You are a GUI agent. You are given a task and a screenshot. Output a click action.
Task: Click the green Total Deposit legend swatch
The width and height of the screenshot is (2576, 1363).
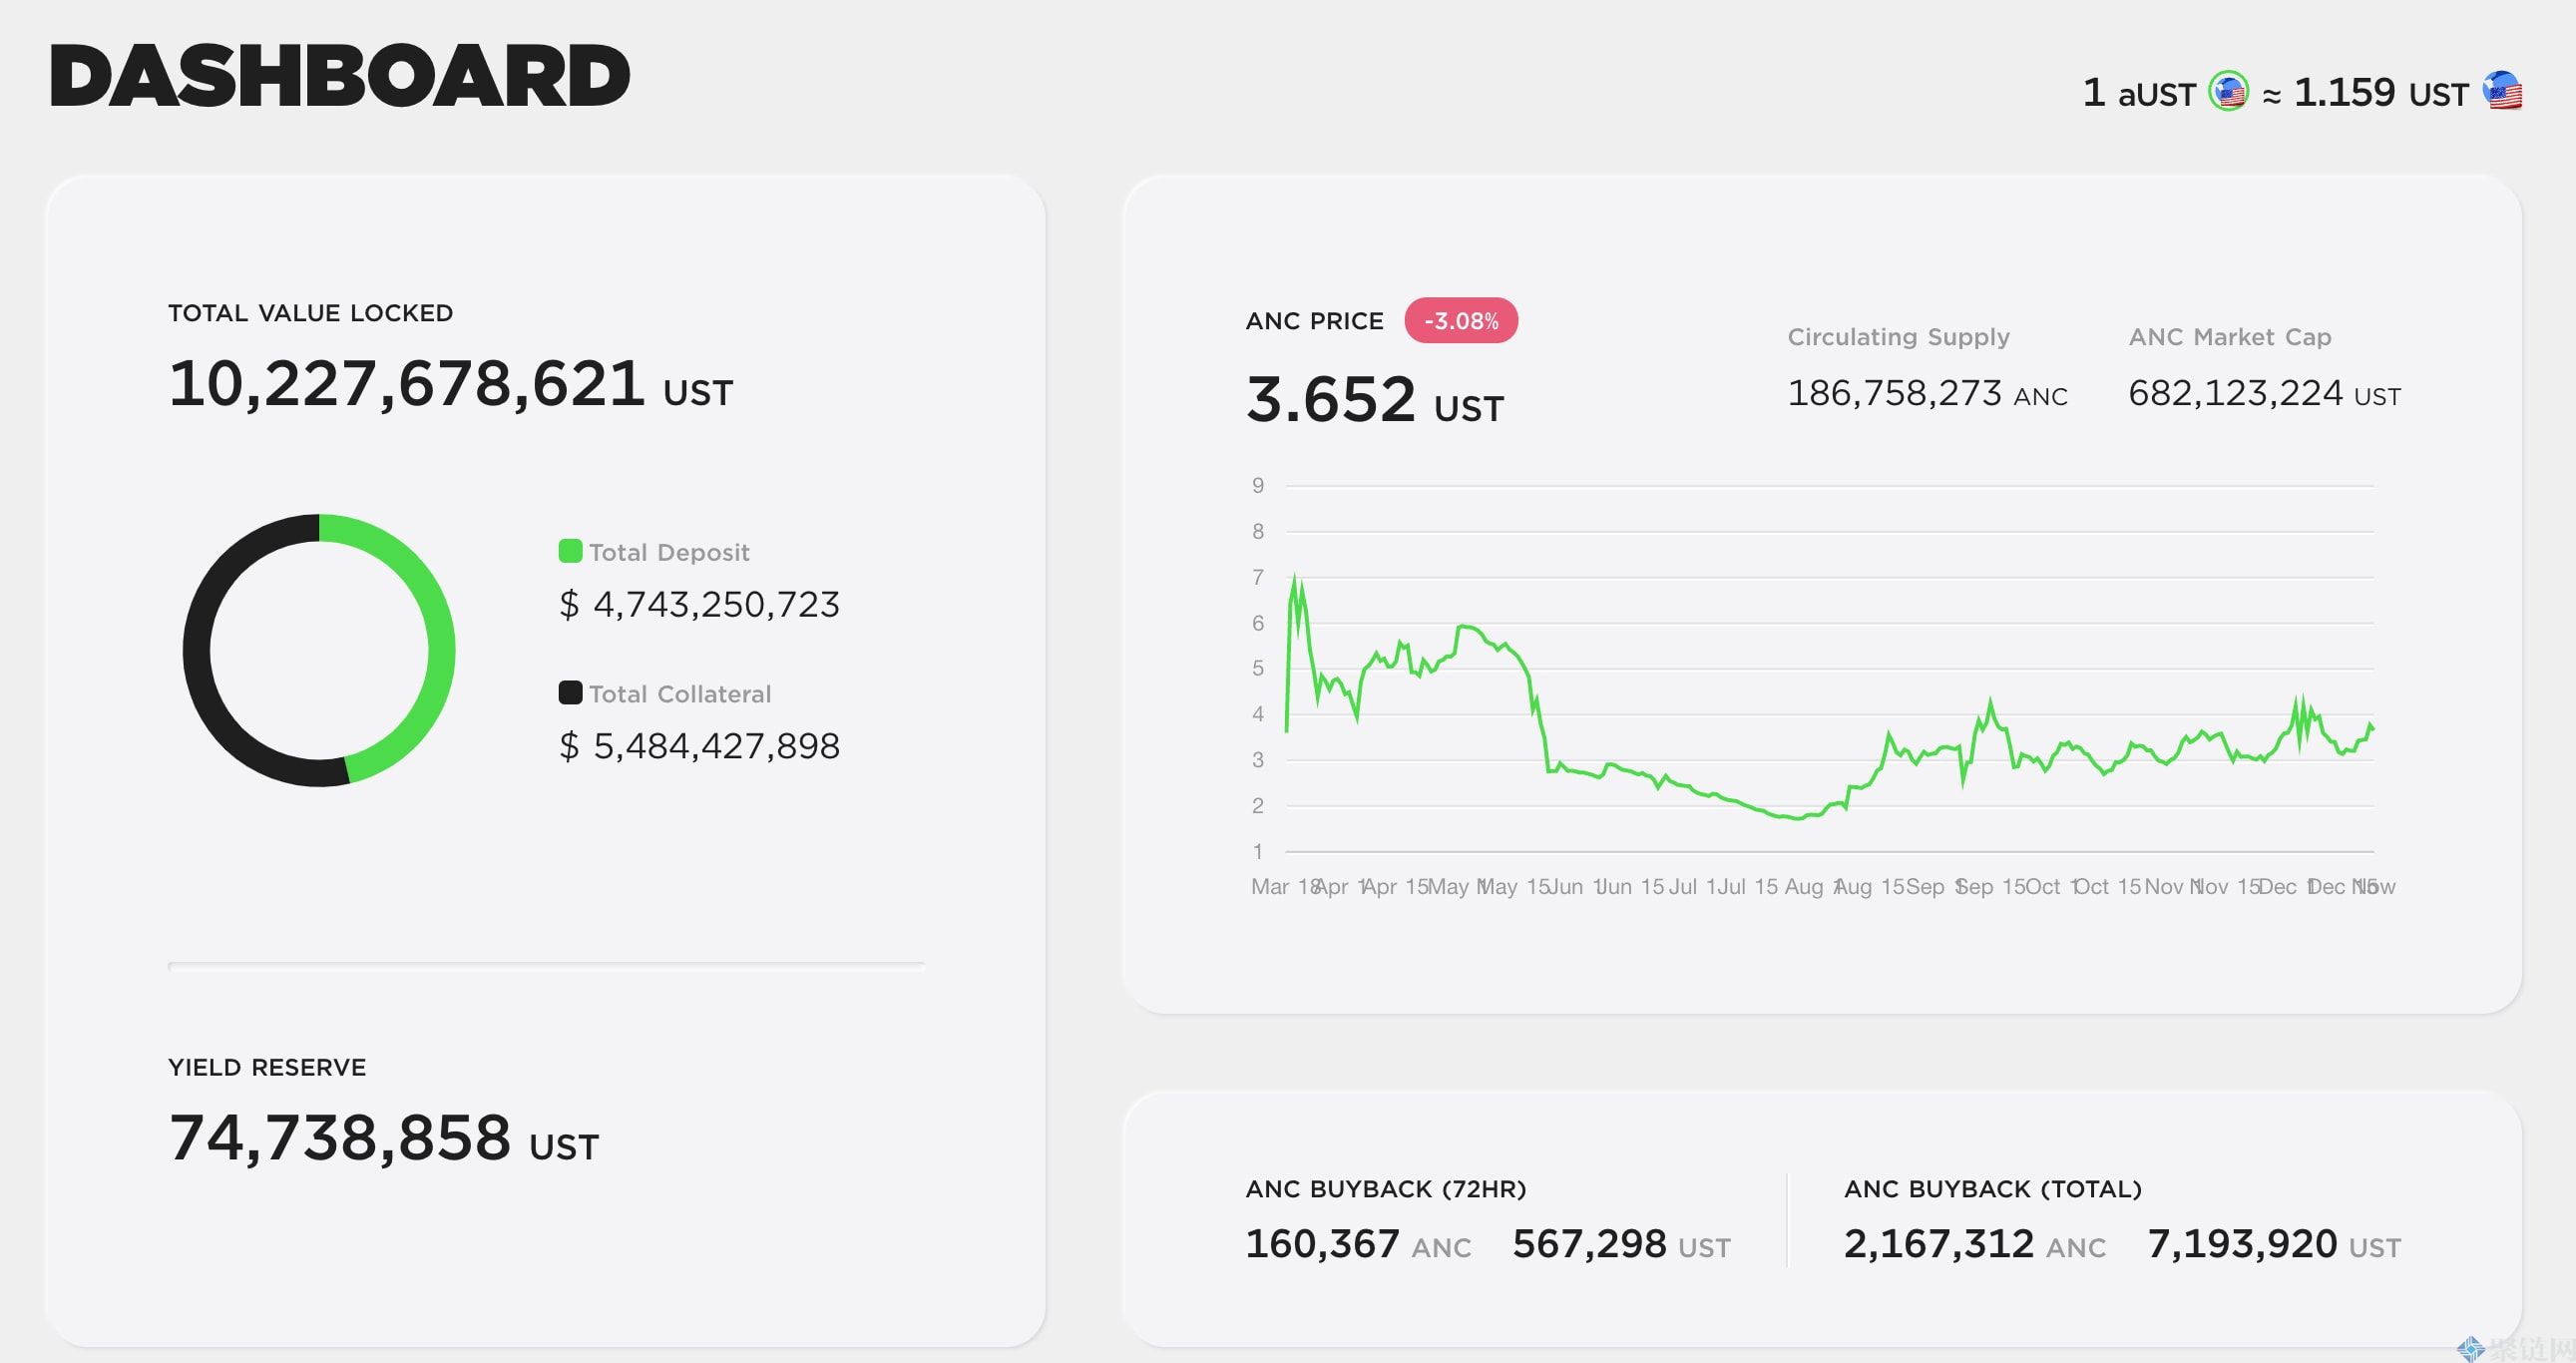[570, 551]
